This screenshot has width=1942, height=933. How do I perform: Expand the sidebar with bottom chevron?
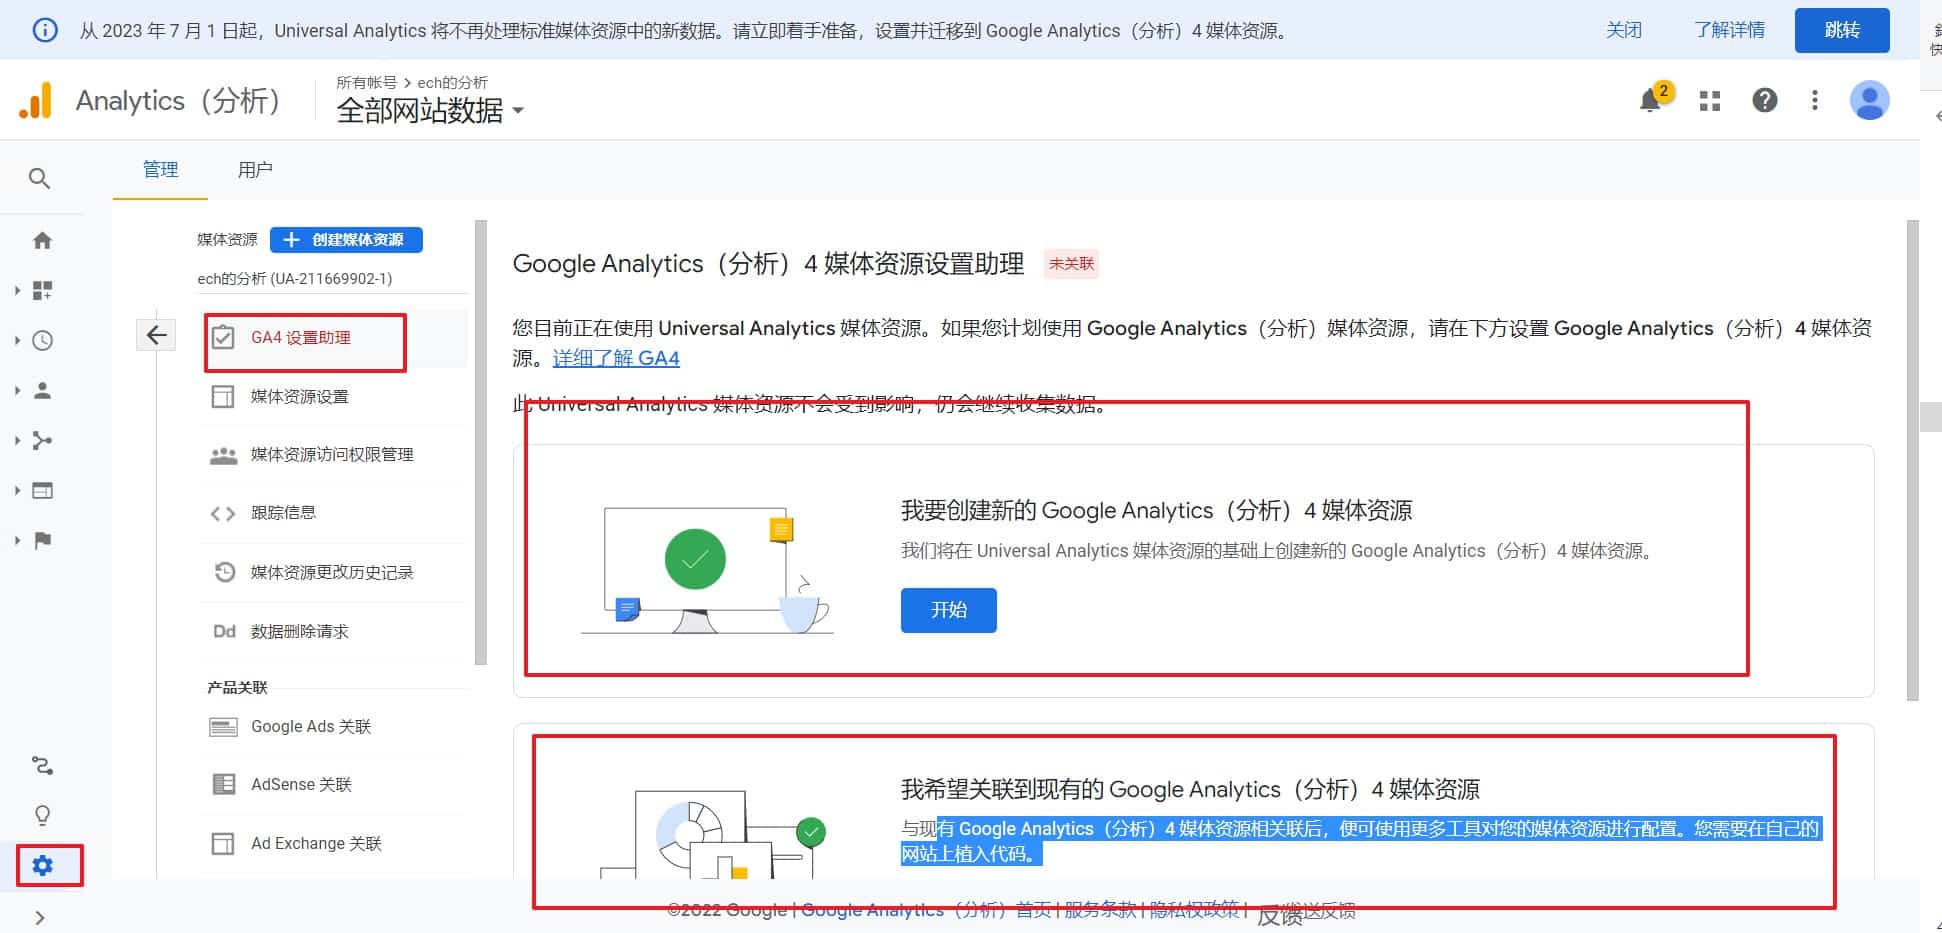pos(40,917)
